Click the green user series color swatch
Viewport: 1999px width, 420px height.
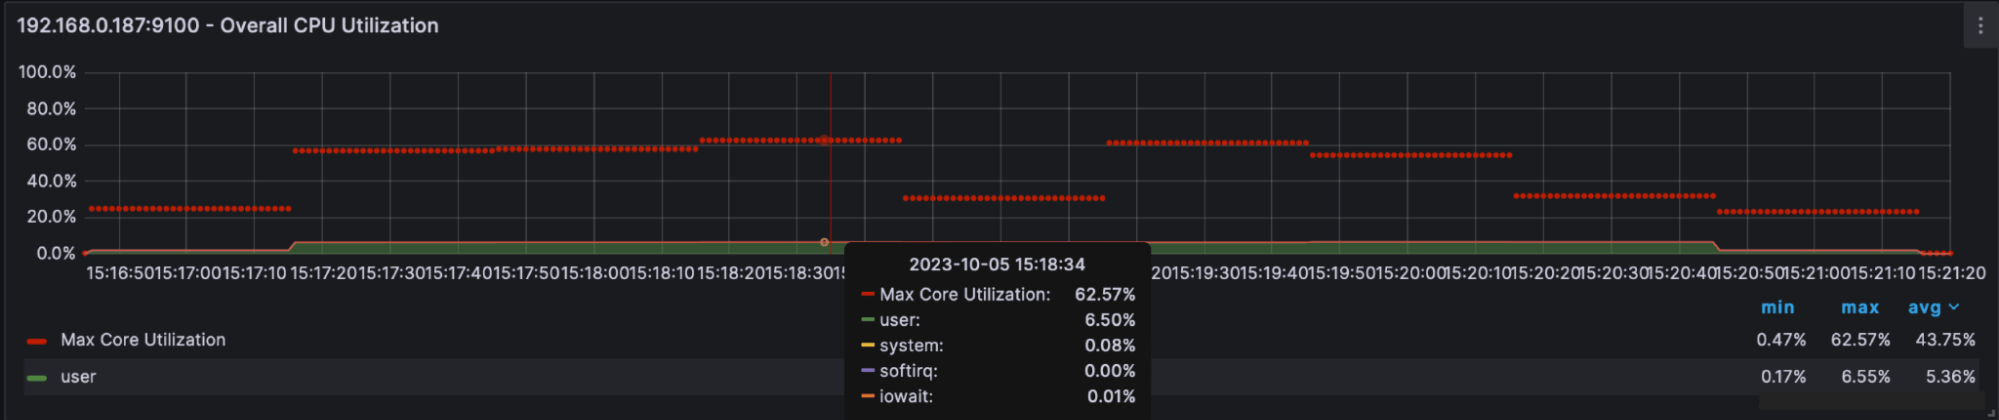(x=37, y=378)
